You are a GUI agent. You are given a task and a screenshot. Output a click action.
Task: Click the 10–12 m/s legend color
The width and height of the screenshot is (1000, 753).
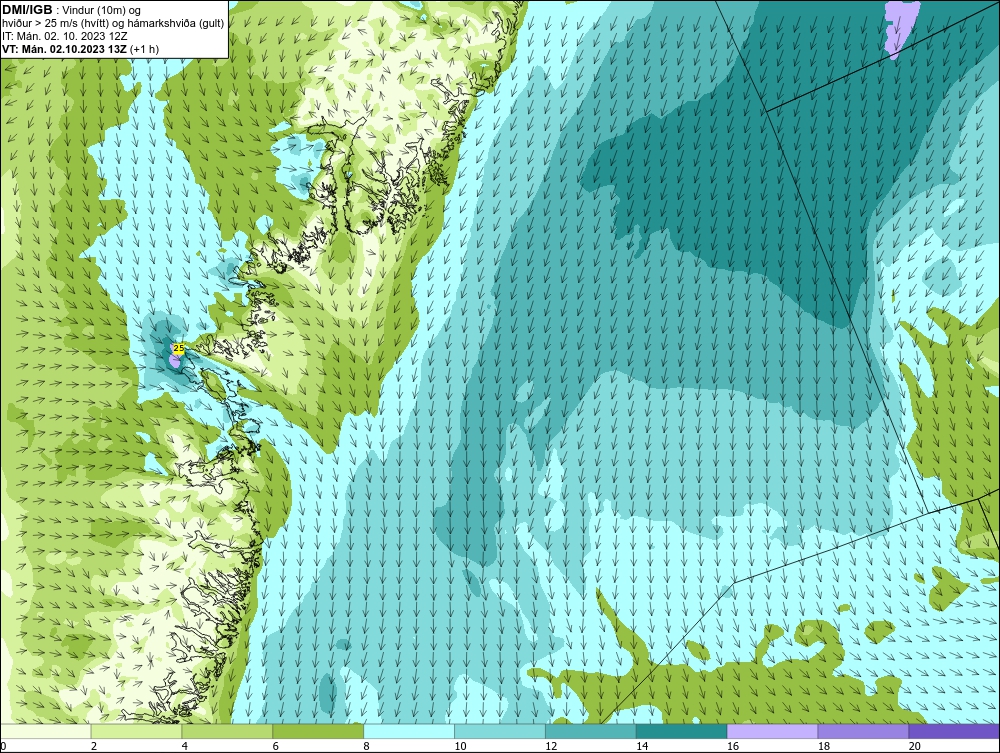pos(500,731)
